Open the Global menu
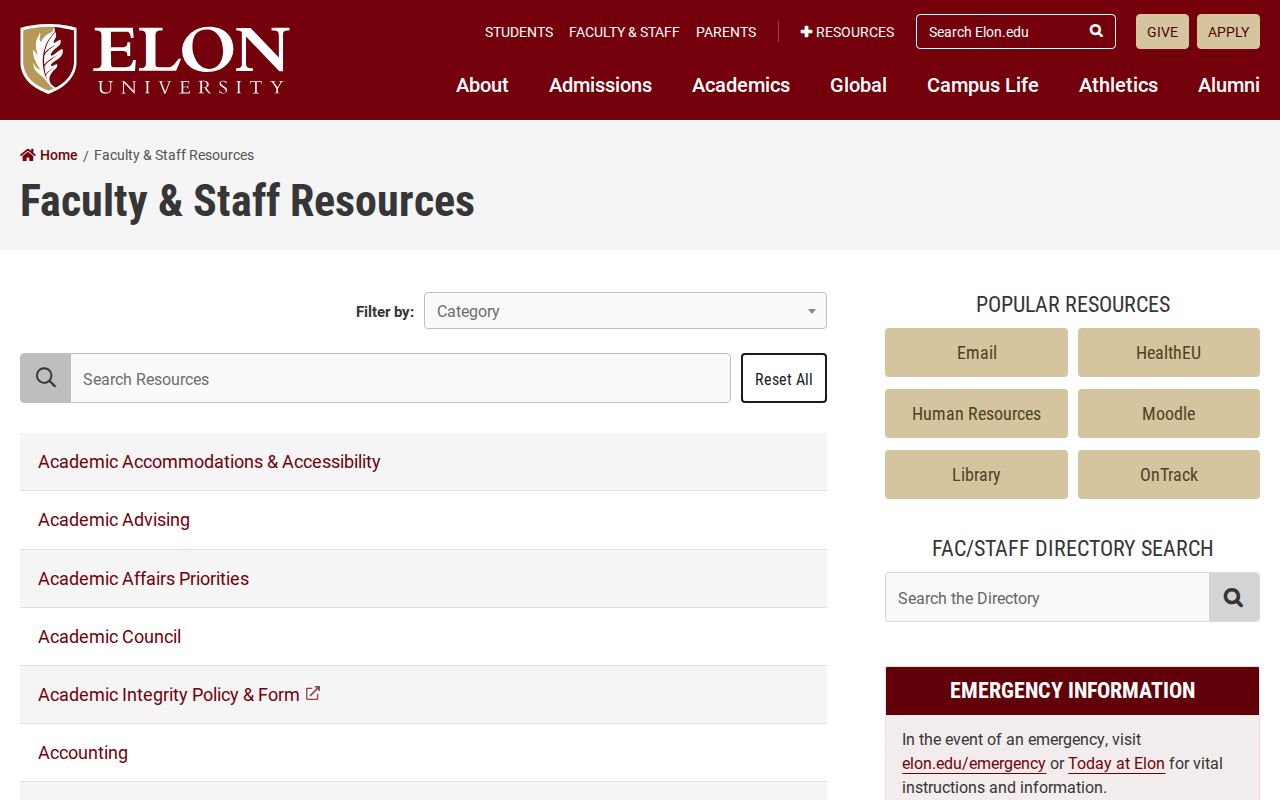The width and height of the screenshot is (1280, 800). (x=858, y=85)
